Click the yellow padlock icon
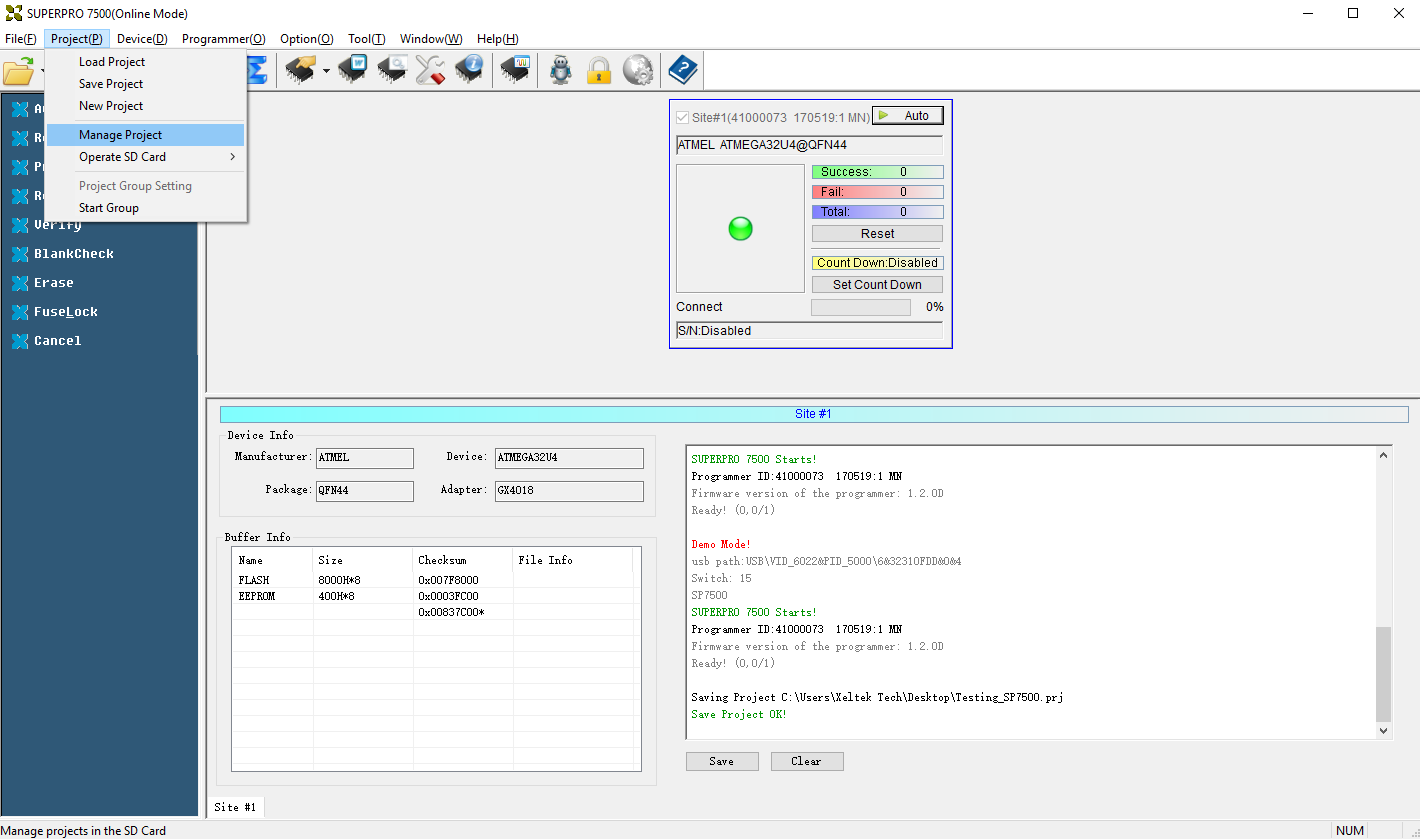Viewport: 1420px width, 839px height. coord(598,70)
